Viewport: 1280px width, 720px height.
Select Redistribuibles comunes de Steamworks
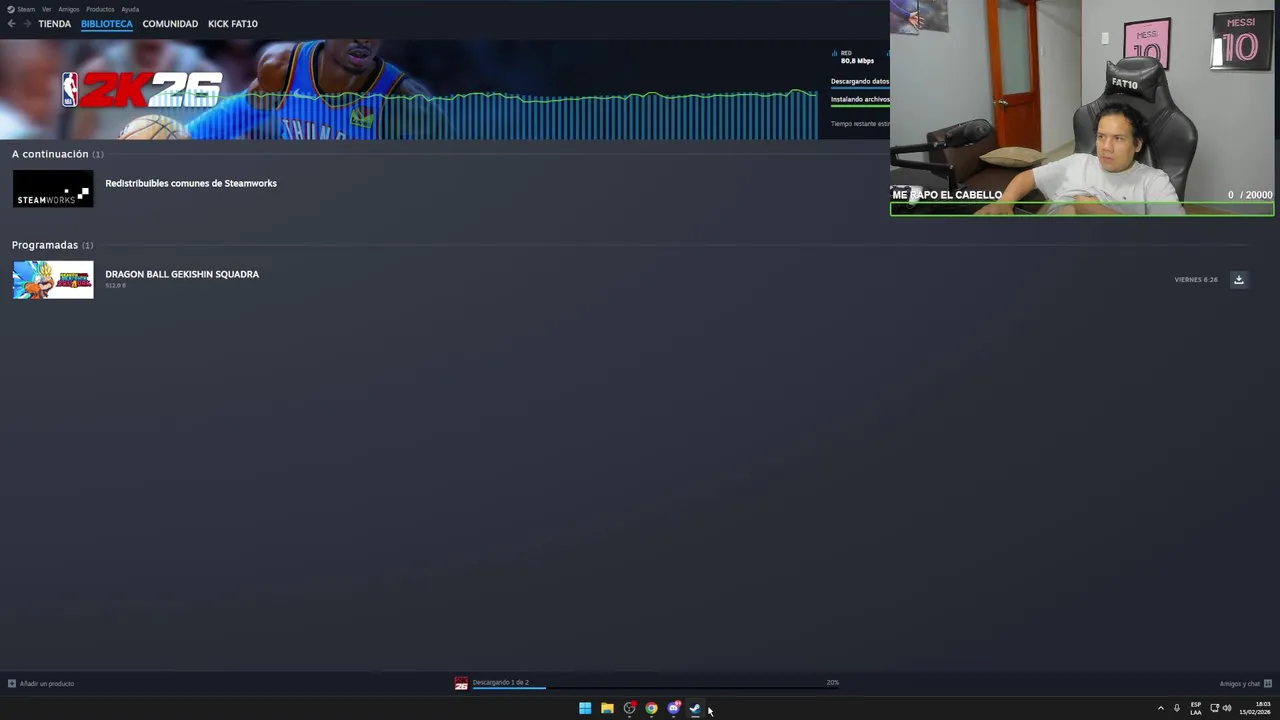pos(191,183)
